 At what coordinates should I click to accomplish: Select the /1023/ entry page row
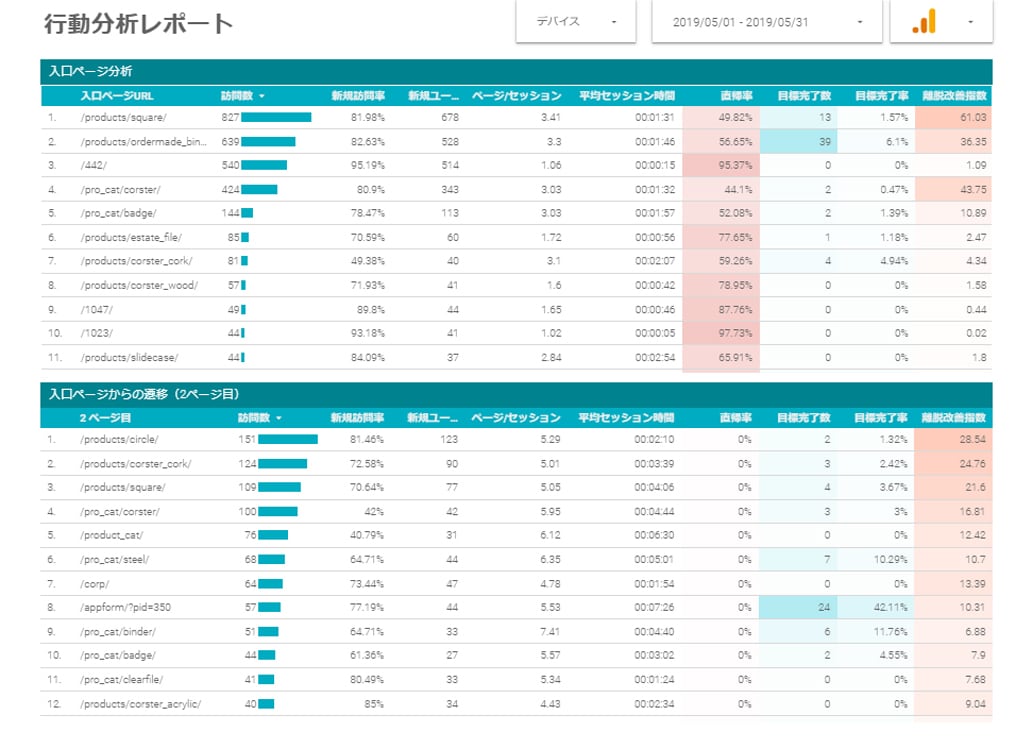coord(515,333)
